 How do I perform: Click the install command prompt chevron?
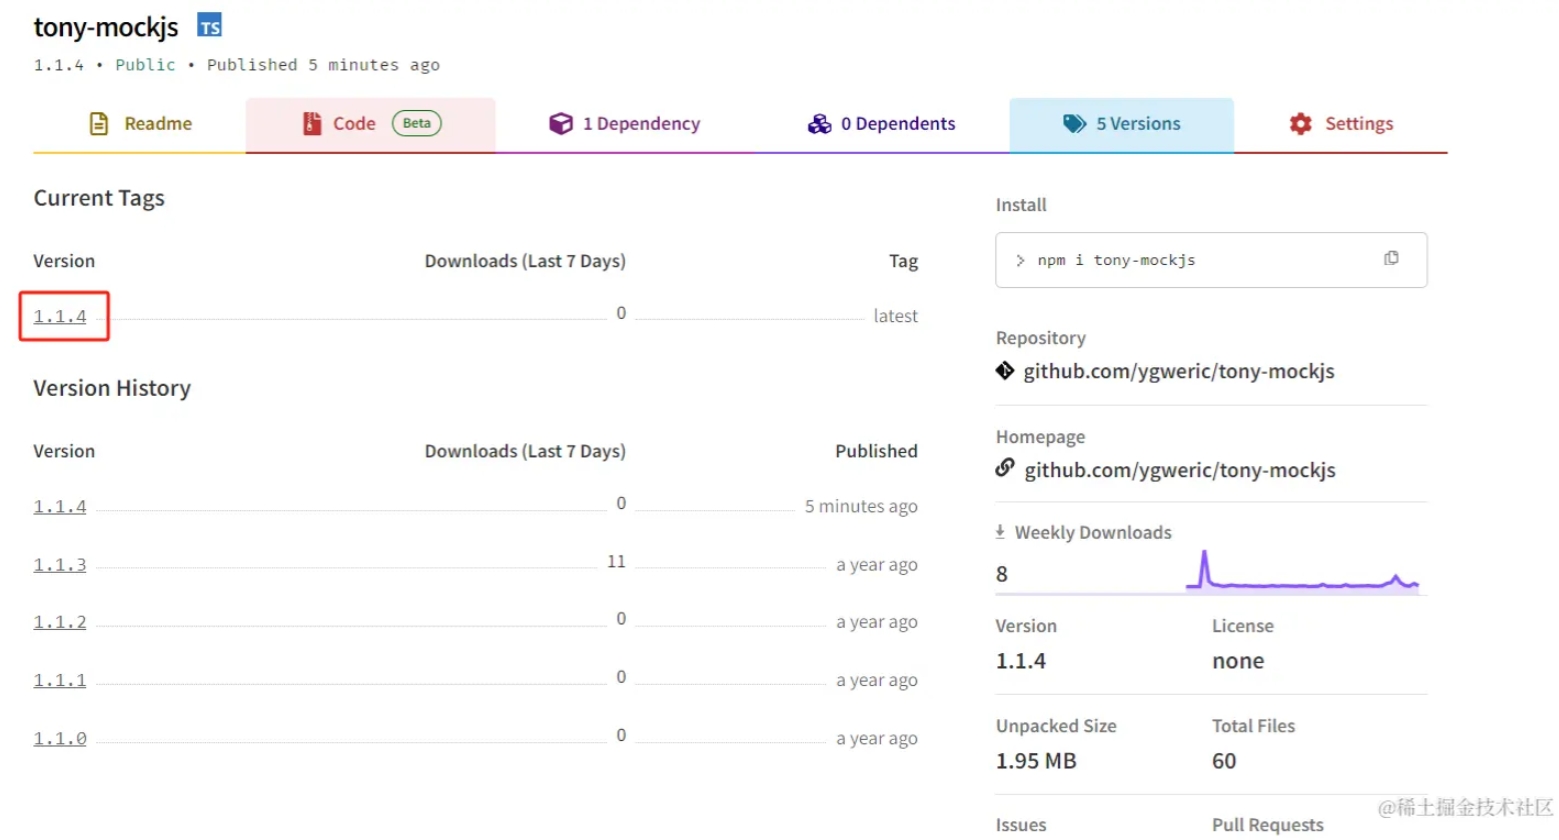[1020, 260]
